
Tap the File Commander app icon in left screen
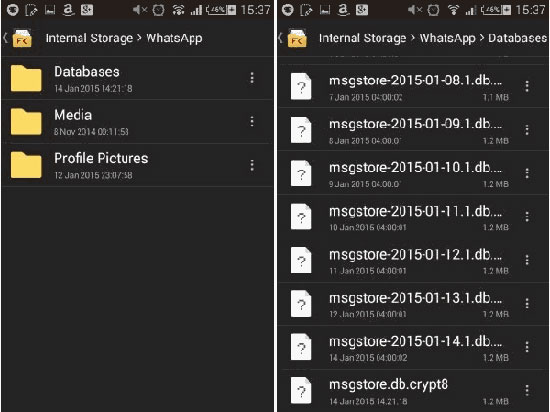pos(22,38)
